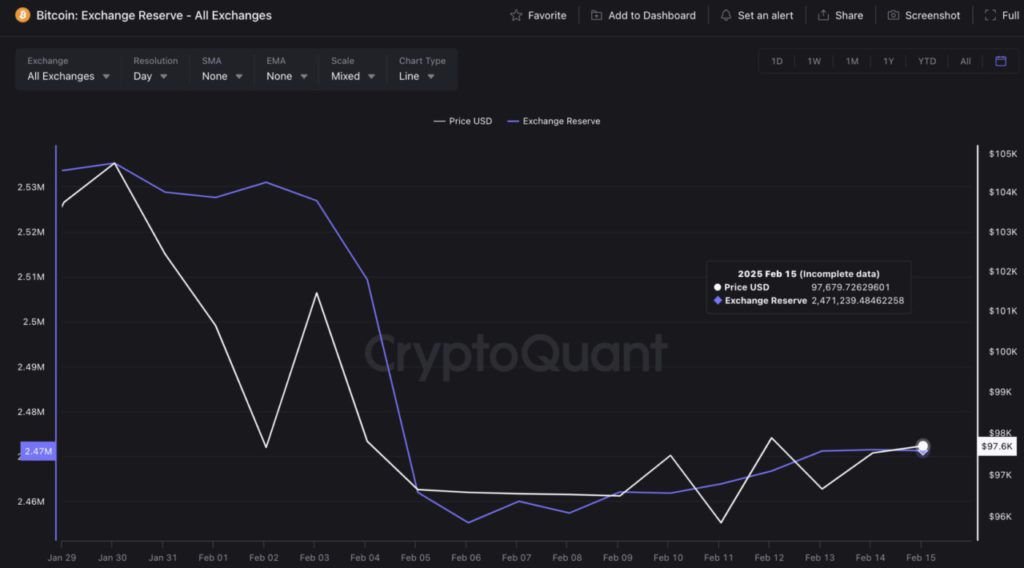This screenshot has height=568, width=1024.
Task: Click the Jan 29 date axis label
Action: tap(62, 558)
